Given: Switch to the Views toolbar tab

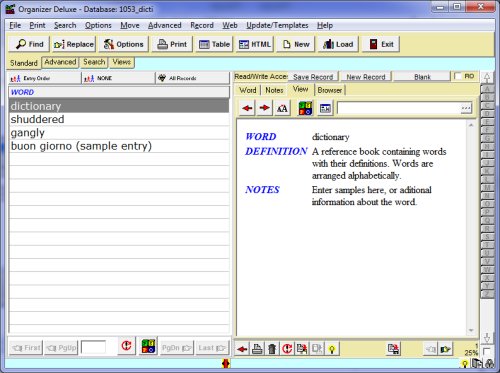Looking at the screenshot, I should click(122, 62).
